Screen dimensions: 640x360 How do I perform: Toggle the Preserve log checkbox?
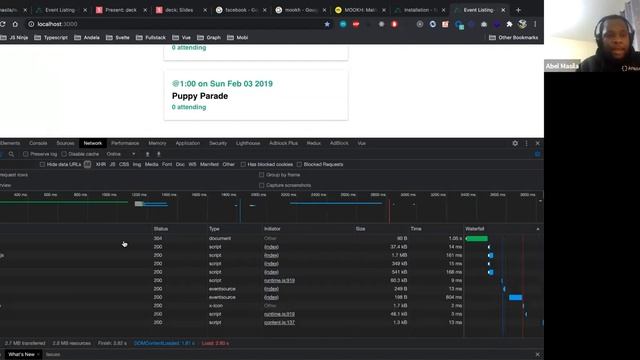tap(26, 154)
